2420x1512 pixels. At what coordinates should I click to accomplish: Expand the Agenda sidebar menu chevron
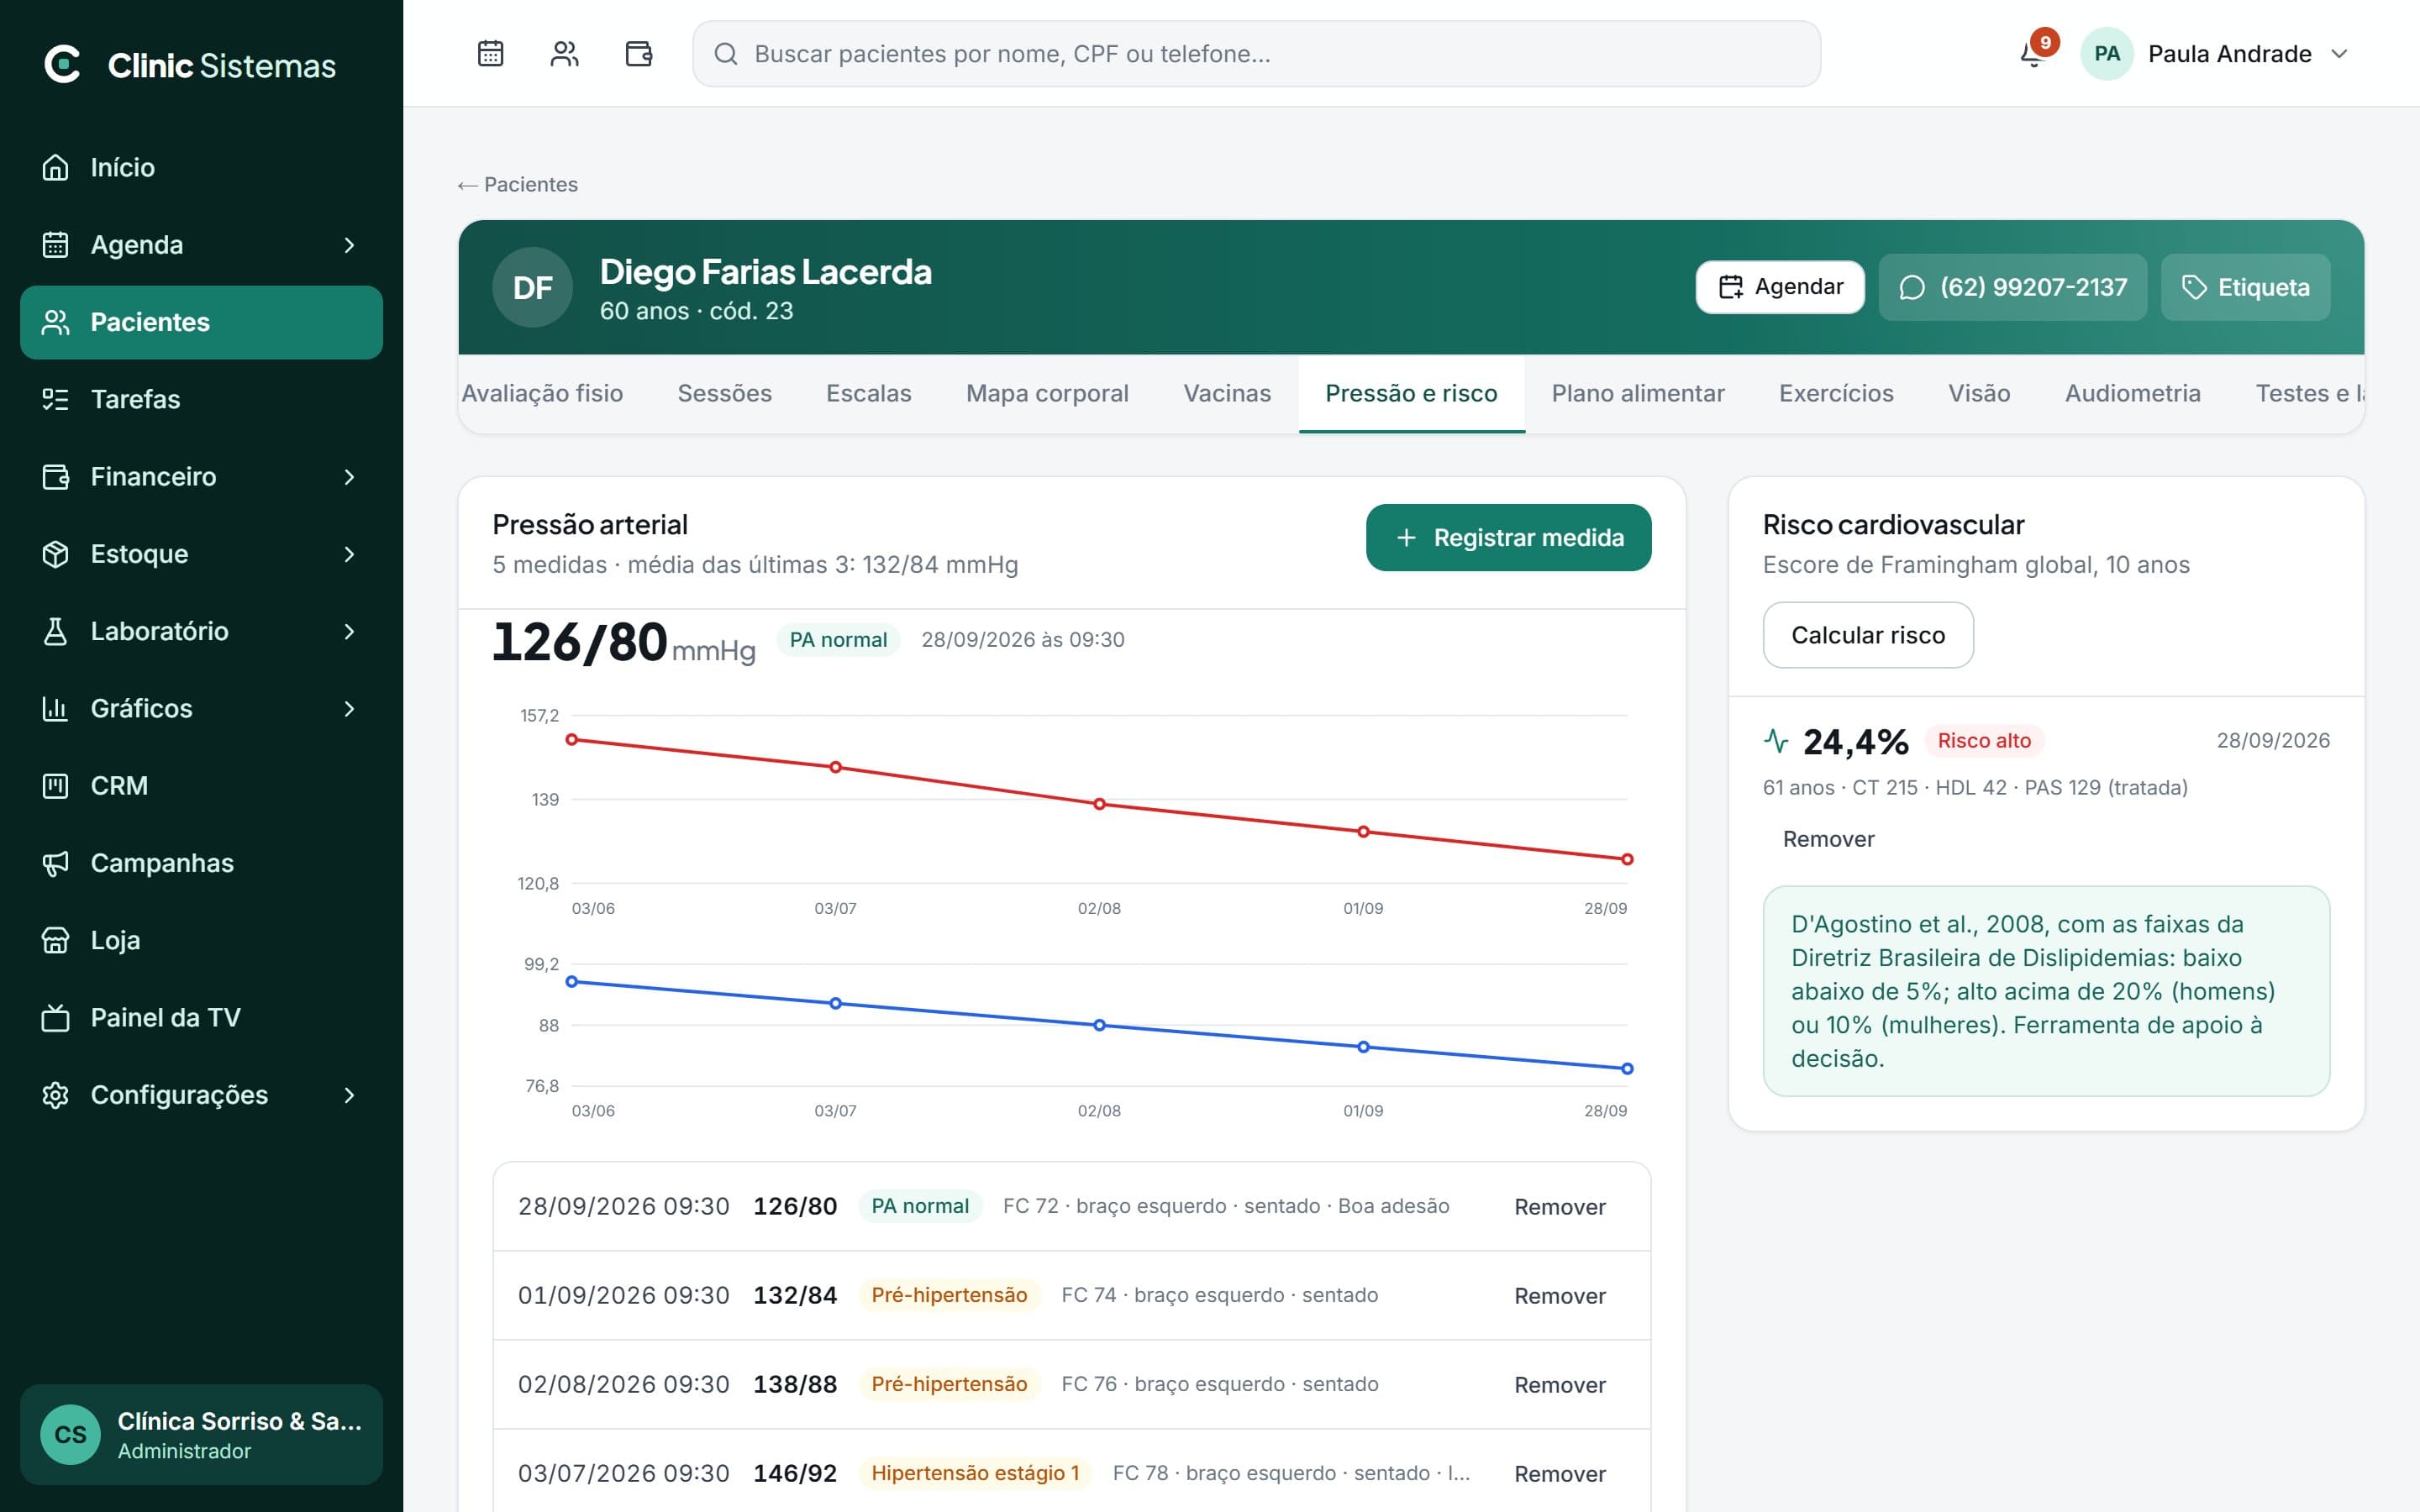pyautogui.click(x=349, y=245)
